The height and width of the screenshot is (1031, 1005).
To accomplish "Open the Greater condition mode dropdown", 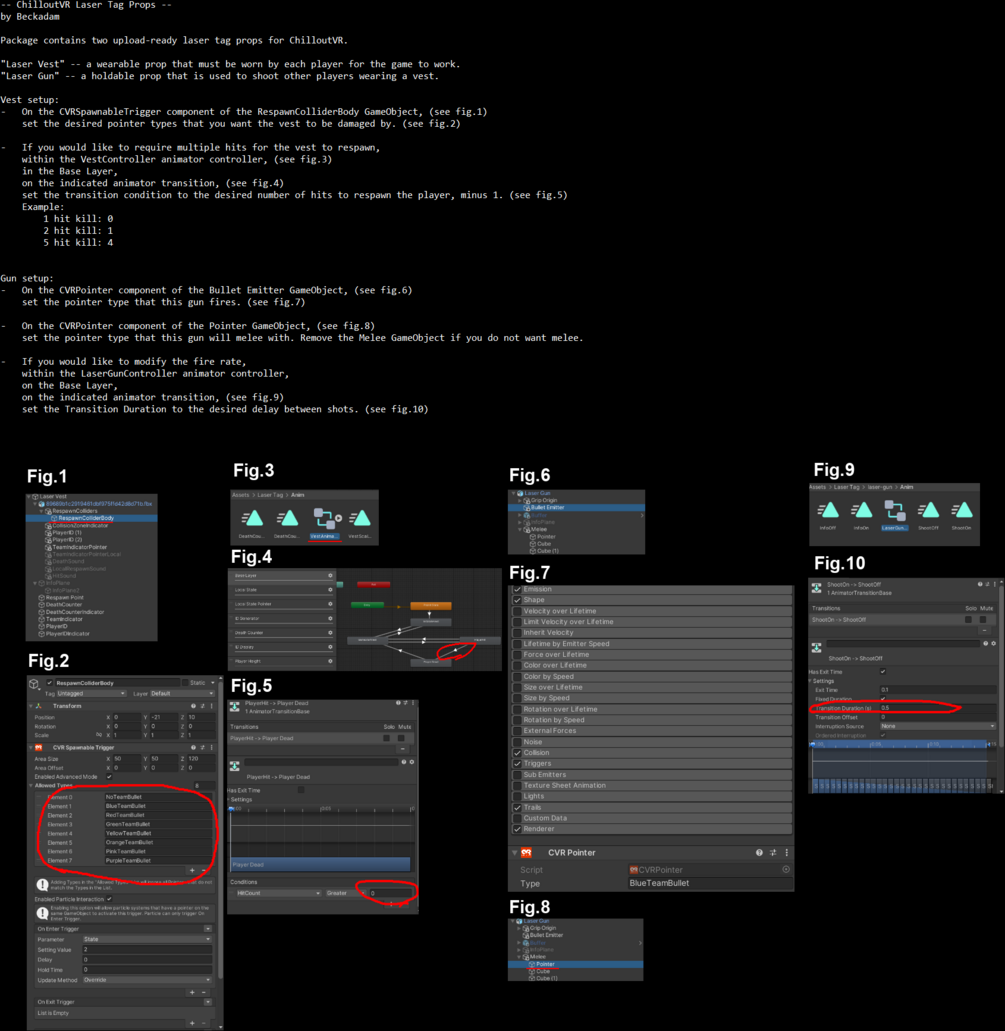I will pos(345,893).
